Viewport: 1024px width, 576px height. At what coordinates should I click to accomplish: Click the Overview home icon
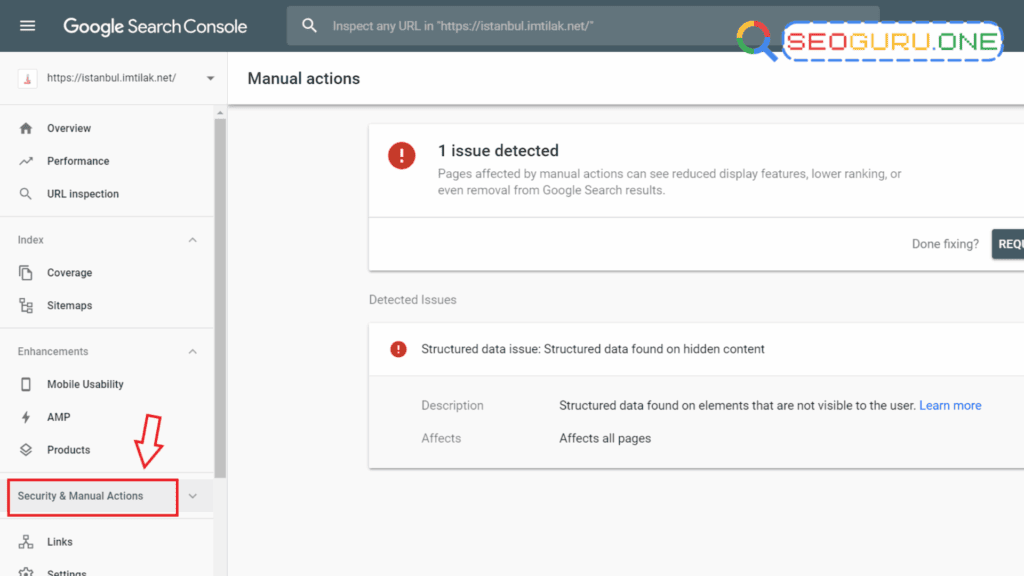25,128
